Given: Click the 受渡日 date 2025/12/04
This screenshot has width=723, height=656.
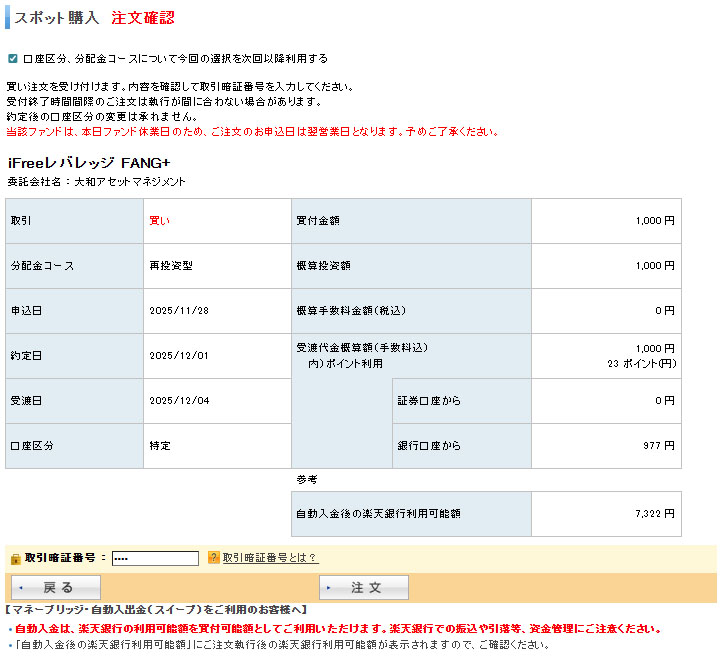Looking at the screenshot, I should (179, 401).
